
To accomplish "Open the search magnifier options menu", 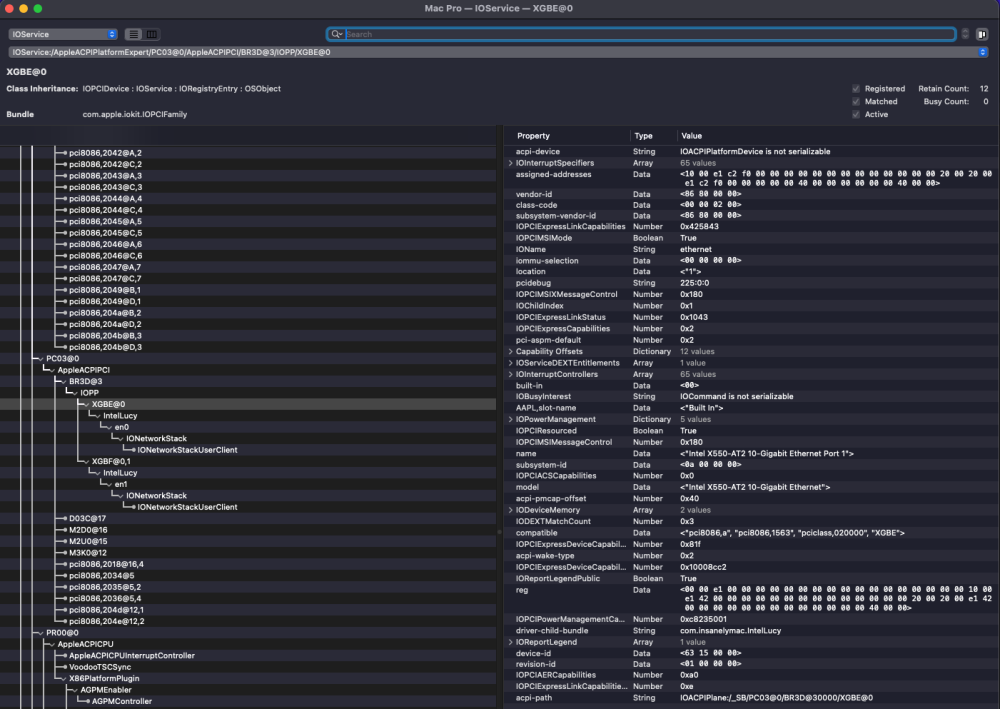I will pyautogui.click(x=337, y=34).
